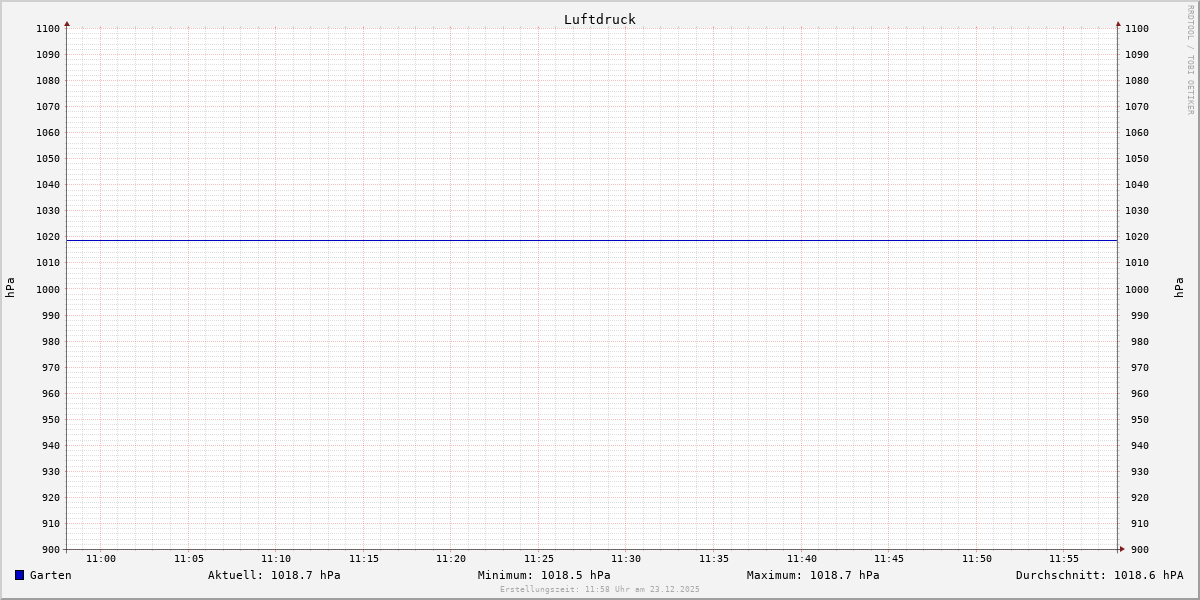Click the blue Garten legend color swatch
Image resolution: width=1200 pixels, height=600 pixels.
(19, 575)
